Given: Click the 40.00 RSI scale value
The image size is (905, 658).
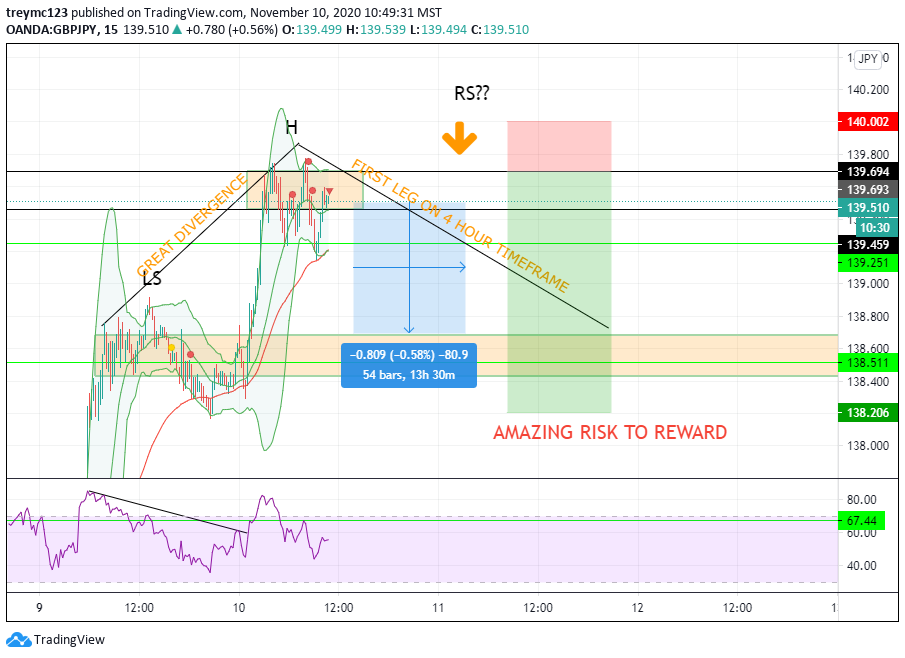Looking at the screenshot, I should point(861,566).
